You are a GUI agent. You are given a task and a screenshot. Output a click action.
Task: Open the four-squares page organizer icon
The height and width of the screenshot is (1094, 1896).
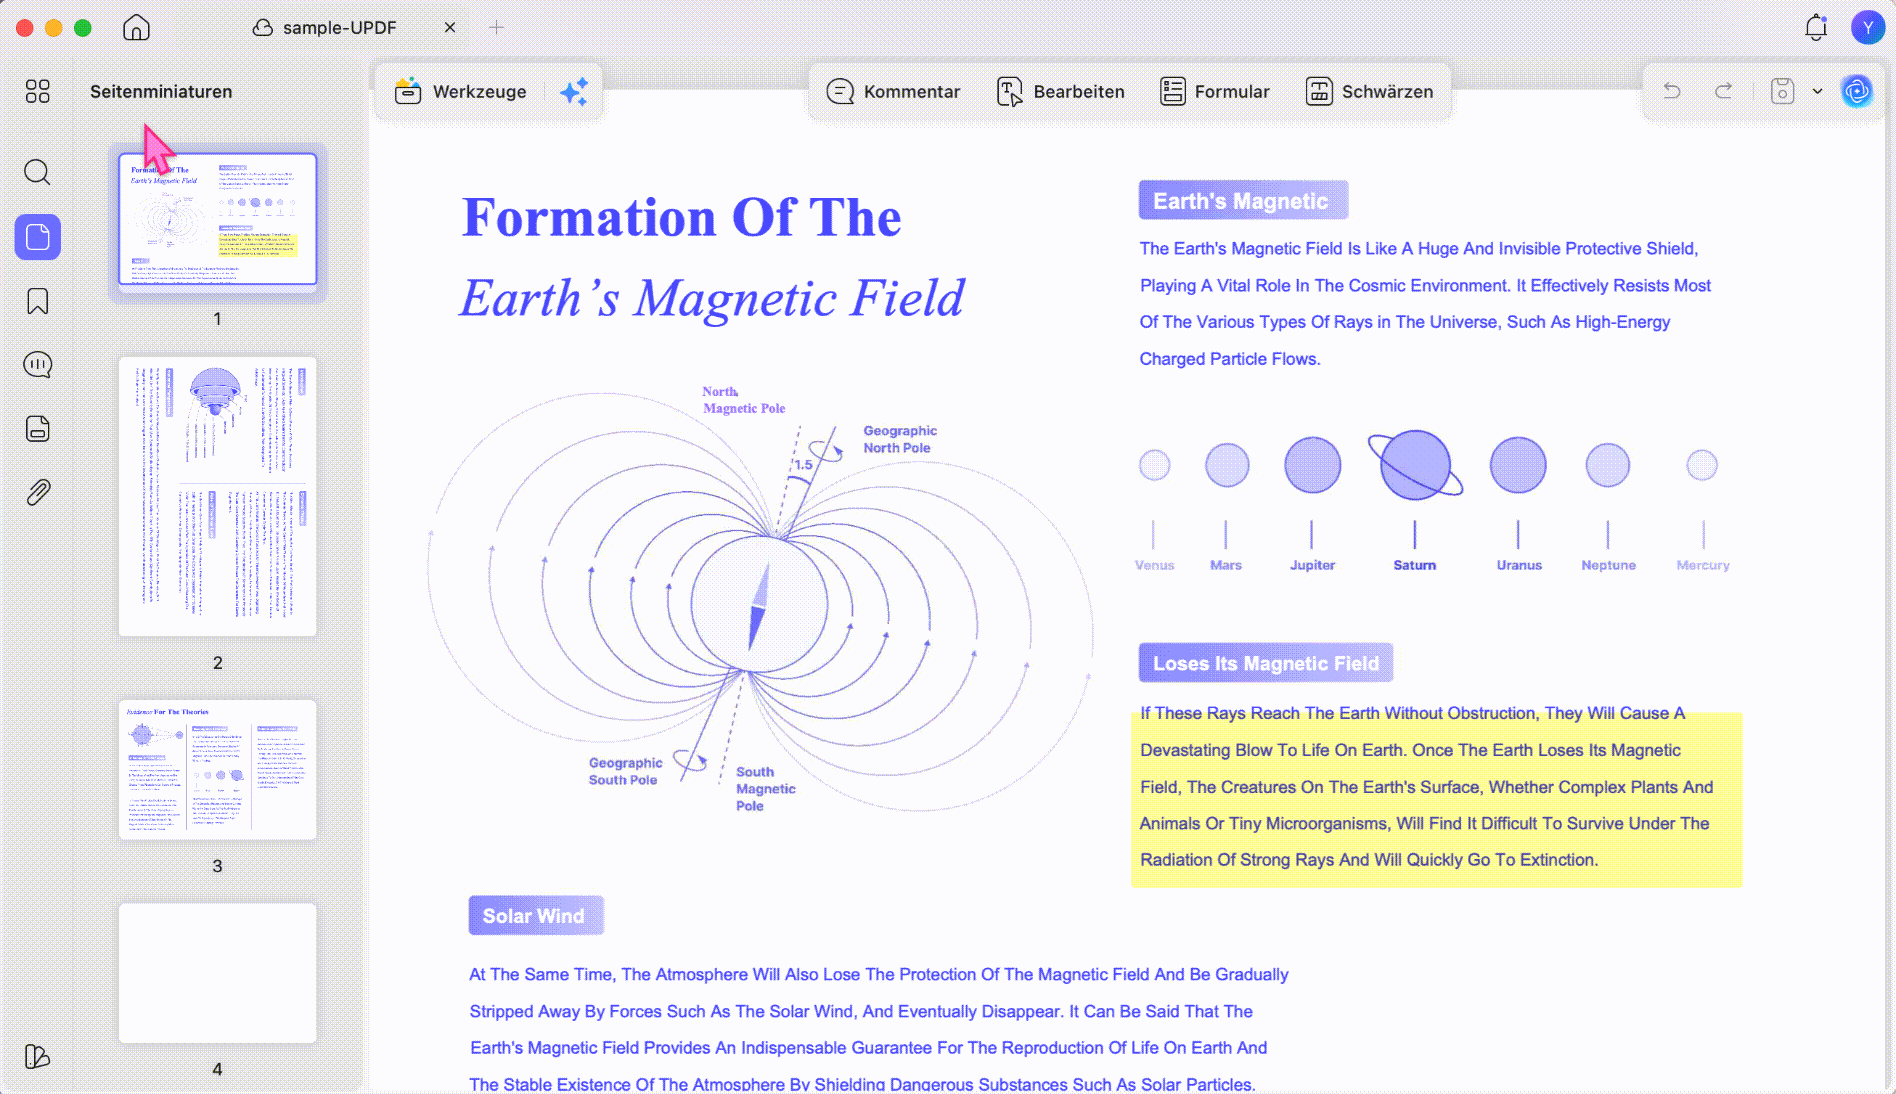tap(37, 91)
